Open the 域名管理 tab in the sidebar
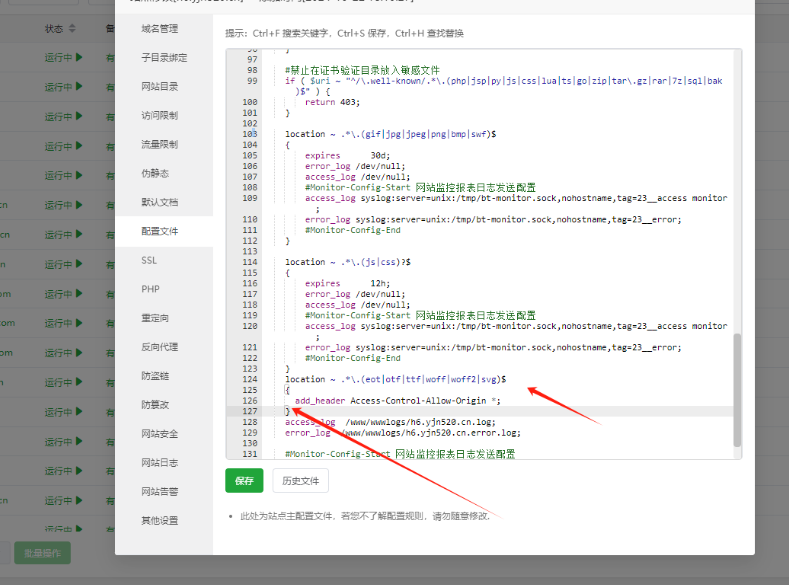 160,29
